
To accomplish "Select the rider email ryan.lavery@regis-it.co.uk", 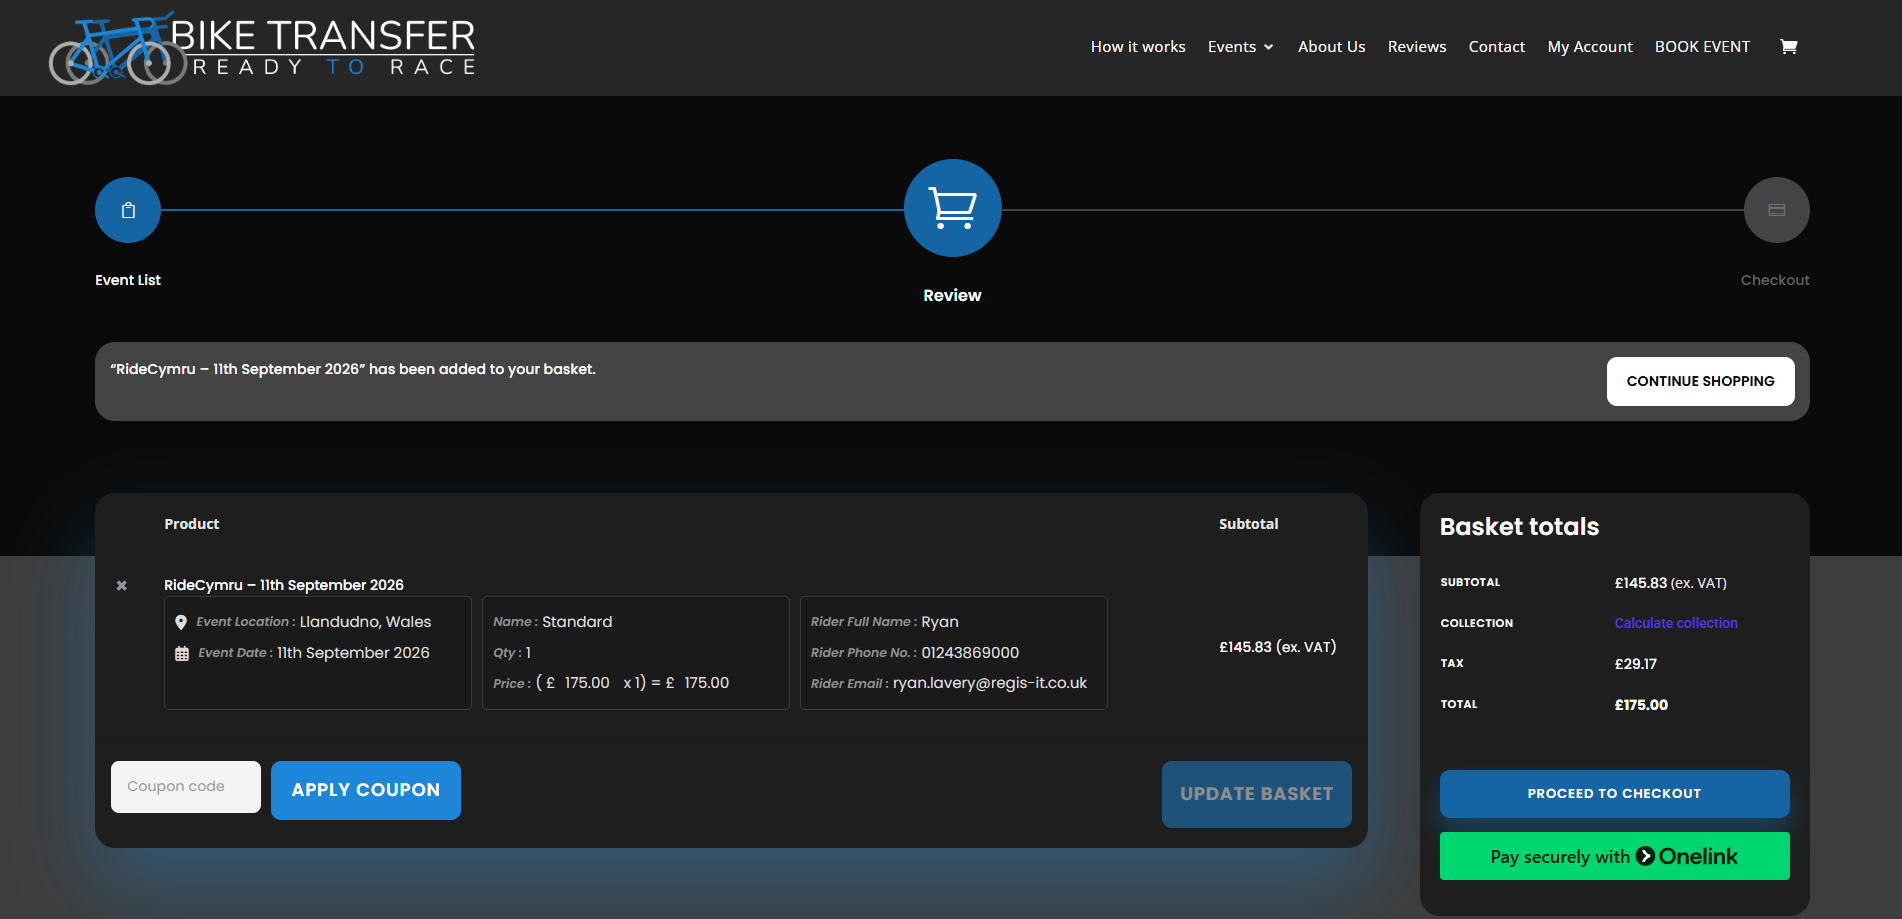I will click(990, 683).
